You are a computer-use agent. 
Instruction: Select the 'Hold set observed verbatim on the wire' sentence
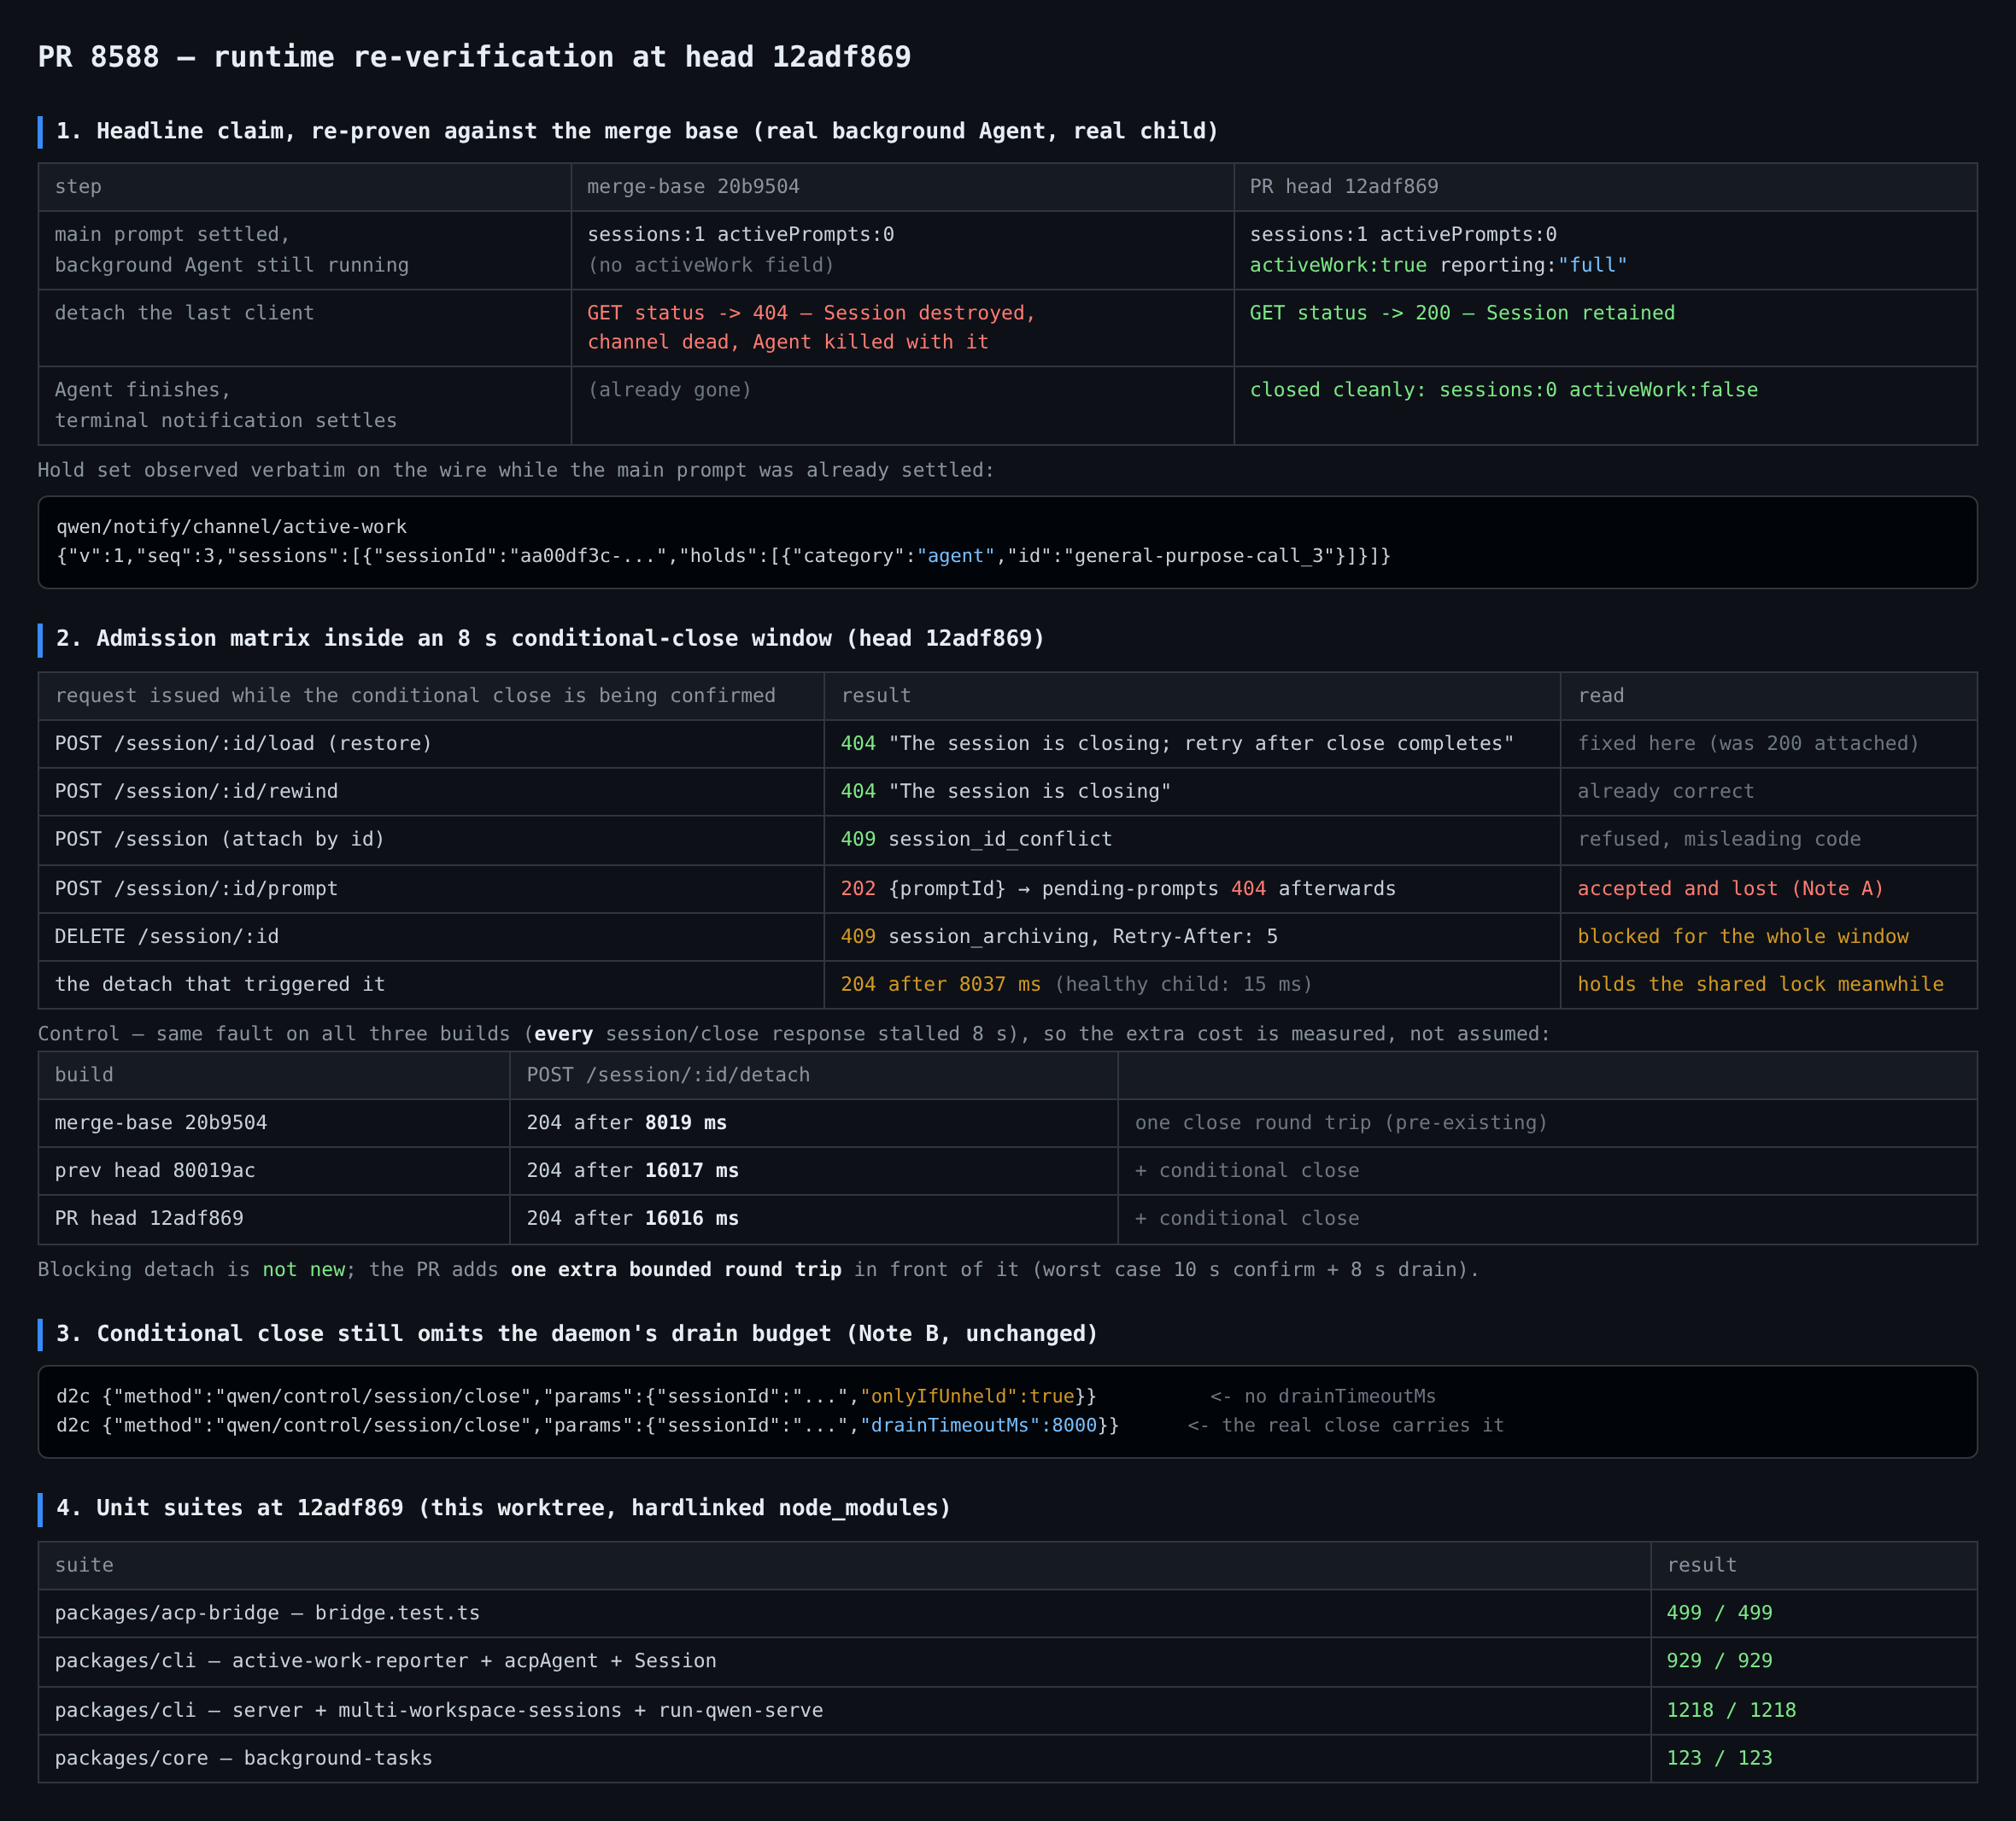pyautogui.click(x=516, y=470)
